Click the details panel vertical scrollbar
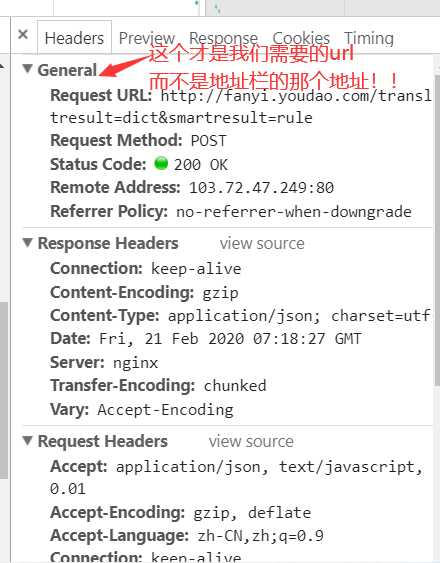The image size is (440, 563). (x=437, y=230)
